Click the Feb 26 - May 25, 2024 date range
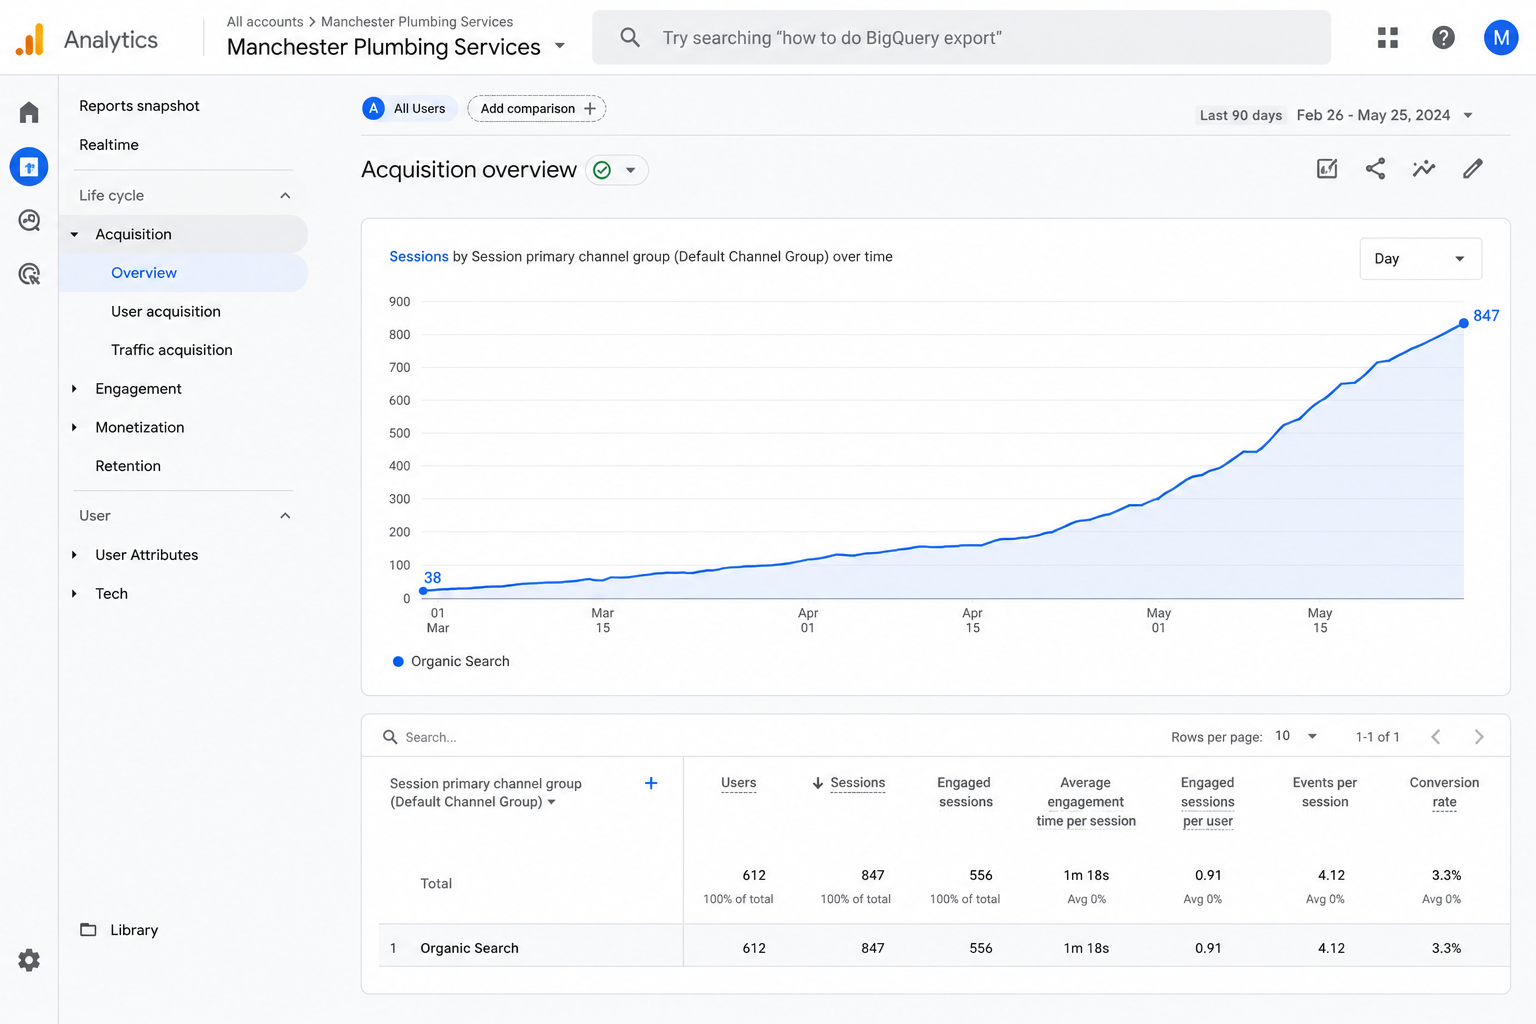The width and height of the screenshot is (1536, 1024). tap(1373, 115)
